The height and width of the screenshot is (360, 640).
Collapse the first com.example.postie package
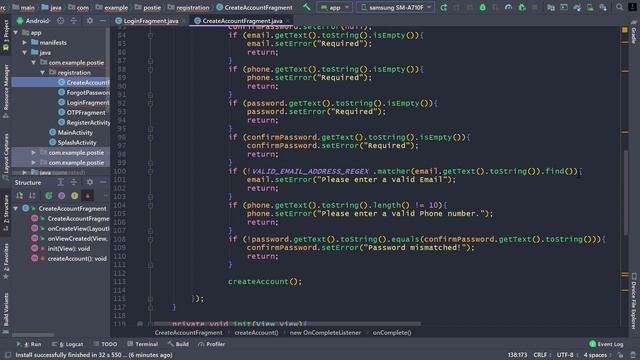coord(34,63)
